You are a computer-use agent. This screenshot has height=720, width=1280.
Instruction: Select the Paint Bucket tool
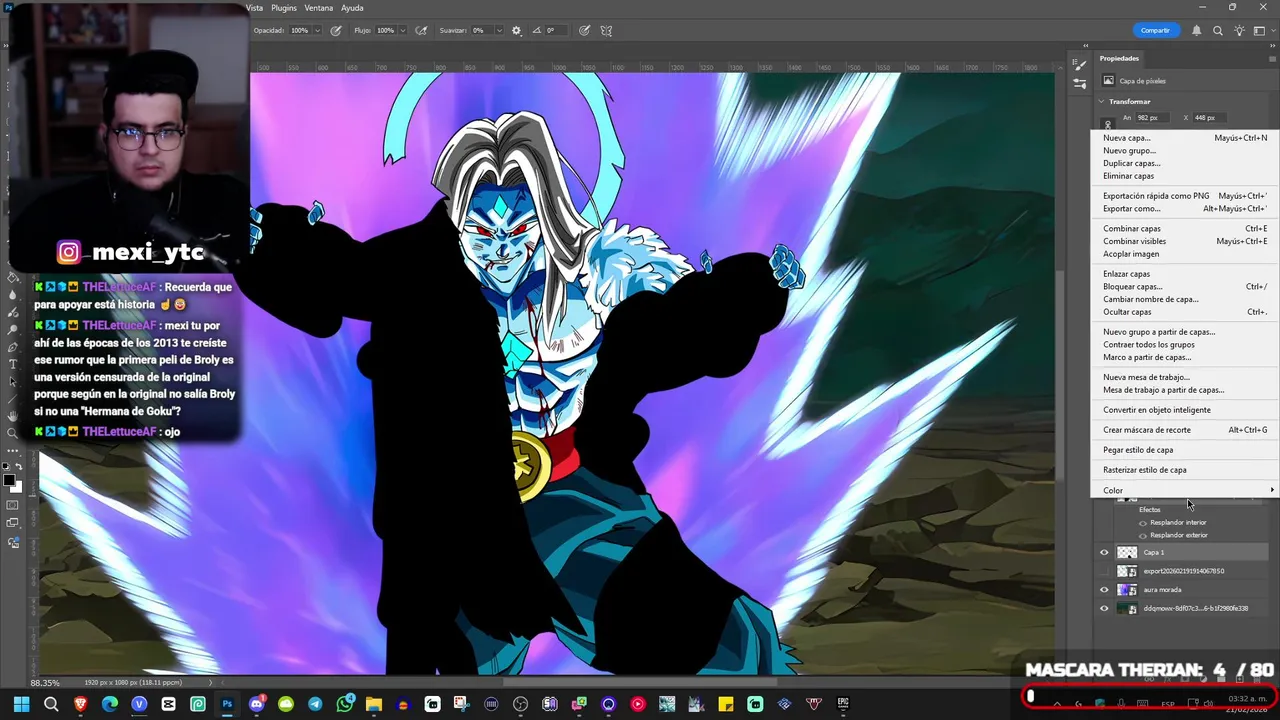[x=12, y=277]
